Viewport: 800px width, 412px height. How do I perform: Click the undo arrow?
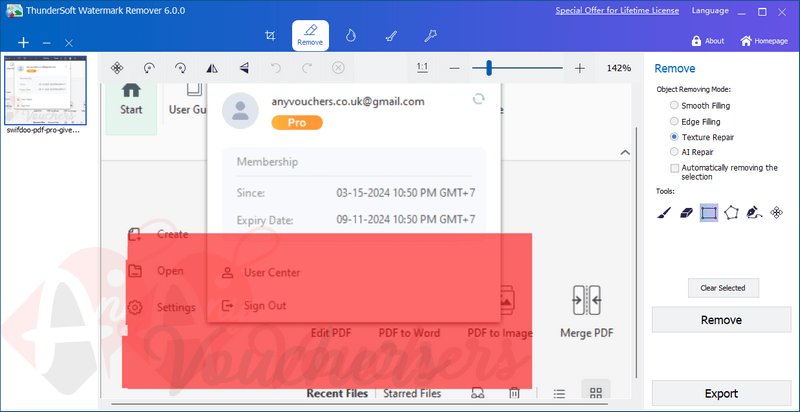tap(276, 68)
